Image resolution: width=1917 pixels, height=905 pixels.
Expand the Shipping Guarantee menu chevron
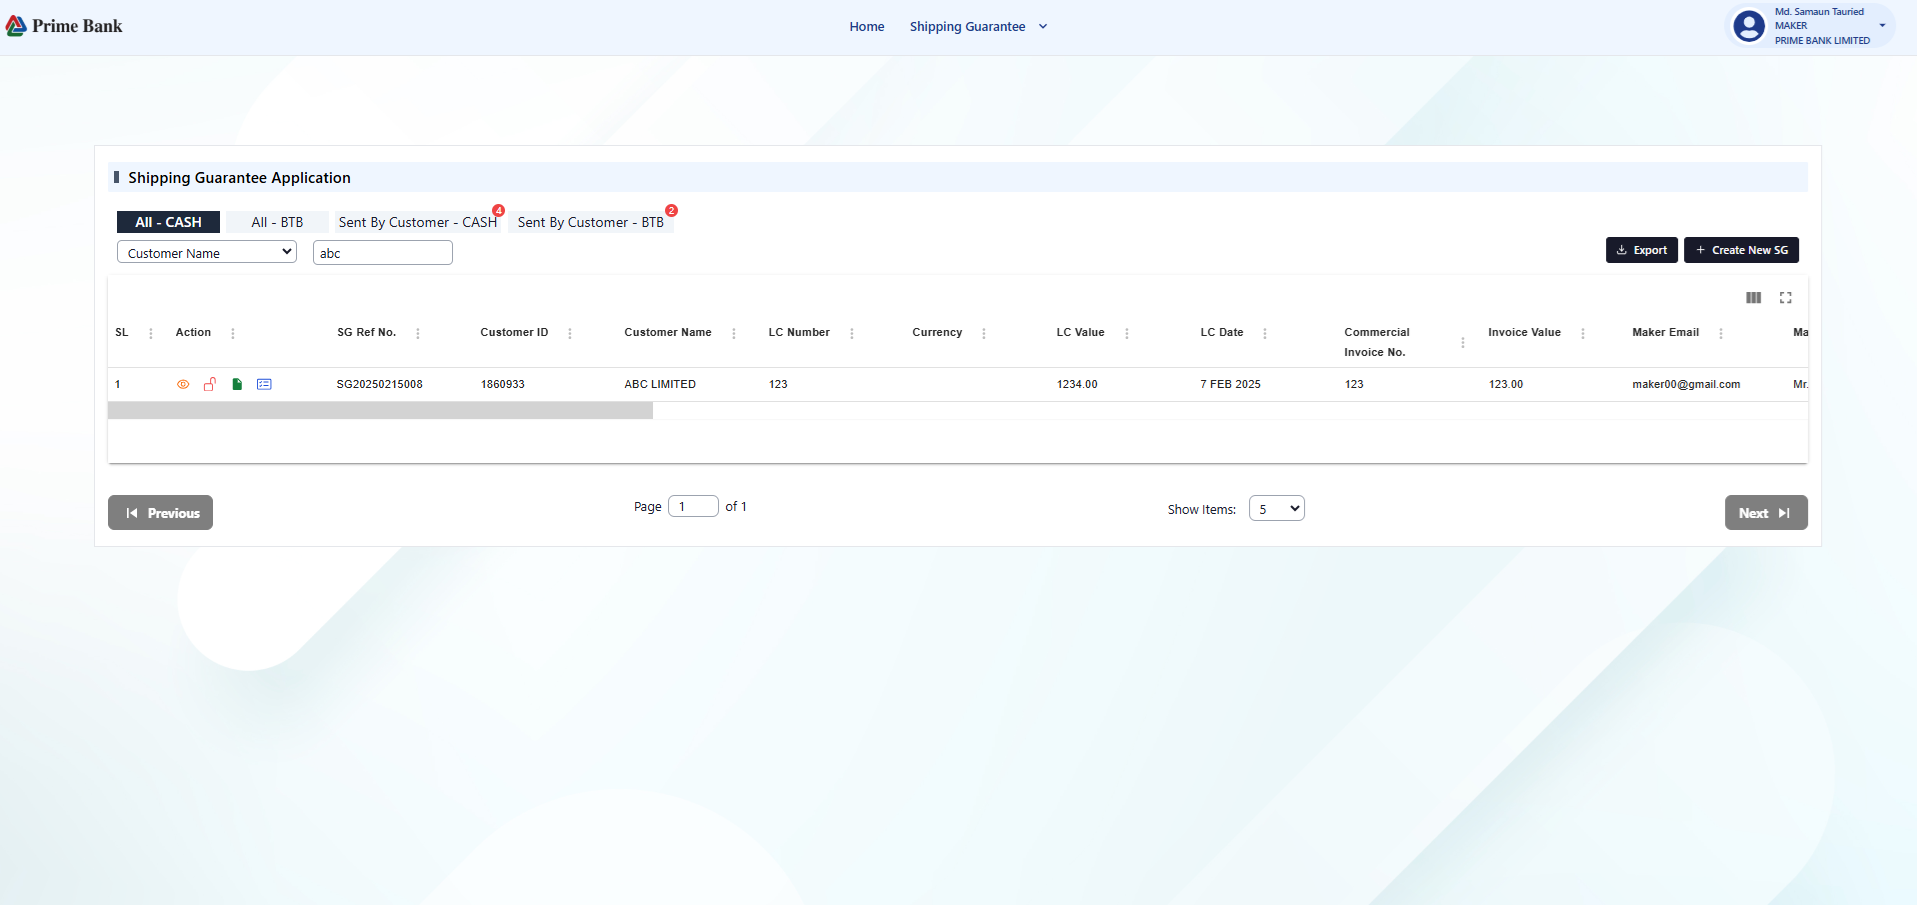(1043, 27)
